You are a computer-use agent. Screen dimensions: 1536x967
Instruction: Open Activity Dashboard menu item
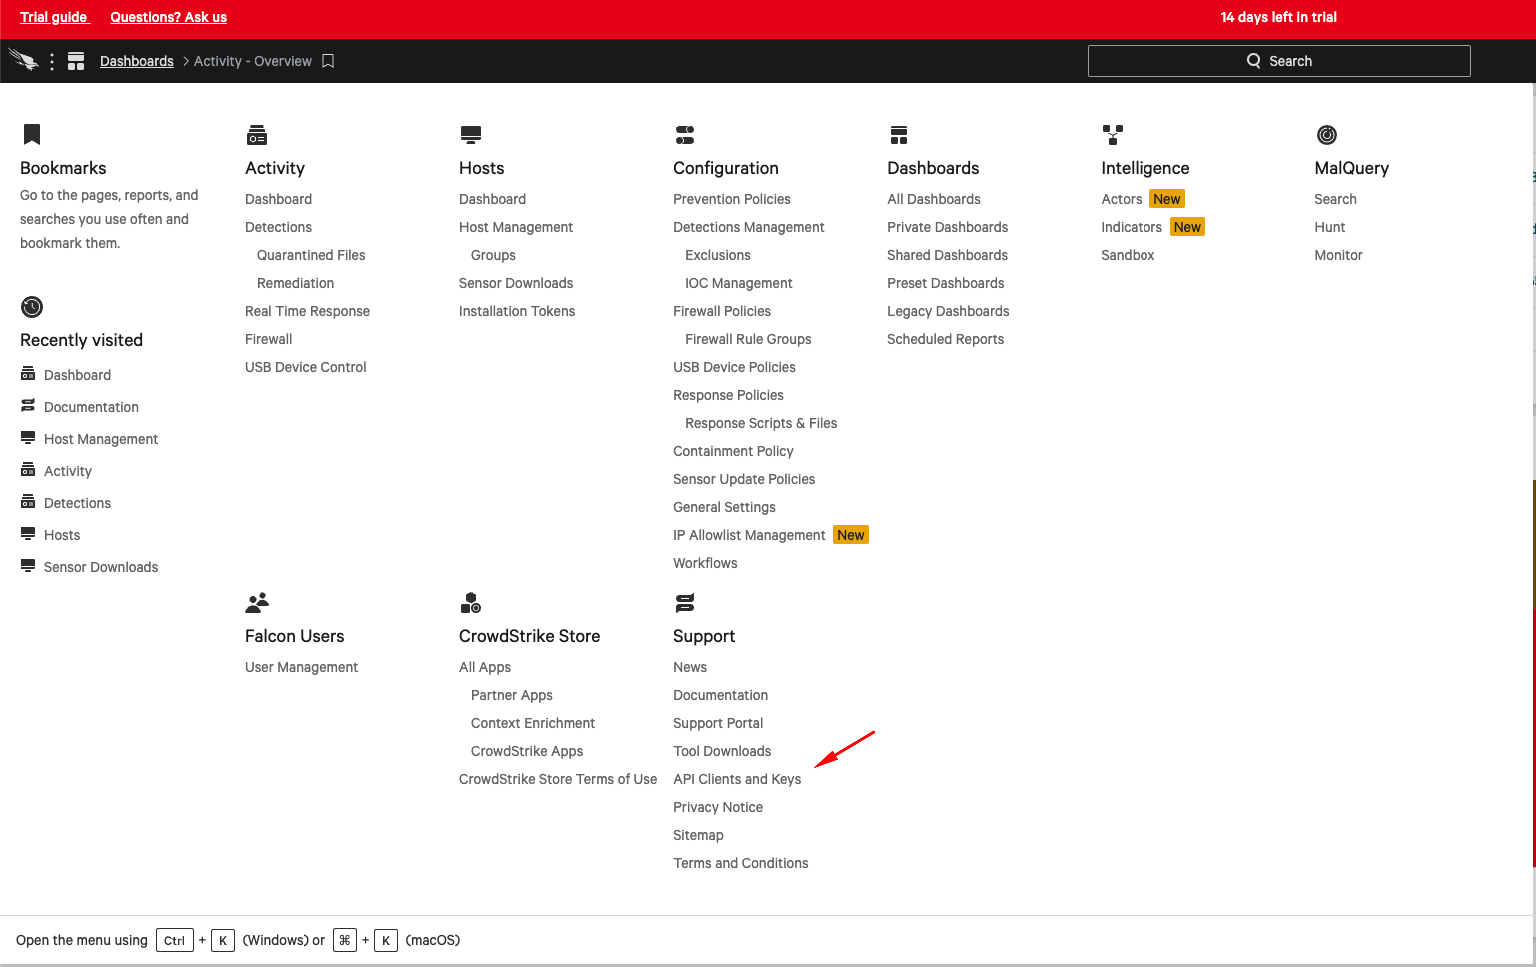pos(278,199)
